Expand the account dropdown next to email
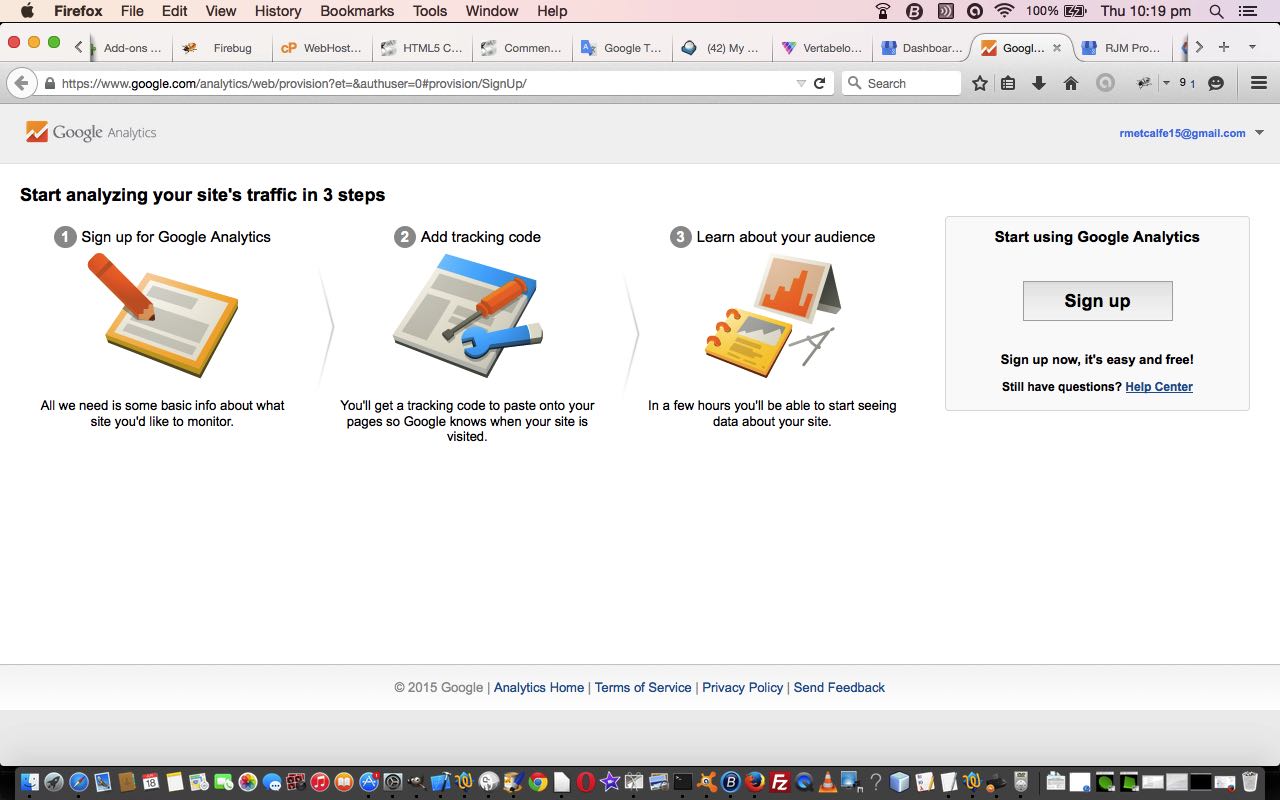 point(1259,133)
